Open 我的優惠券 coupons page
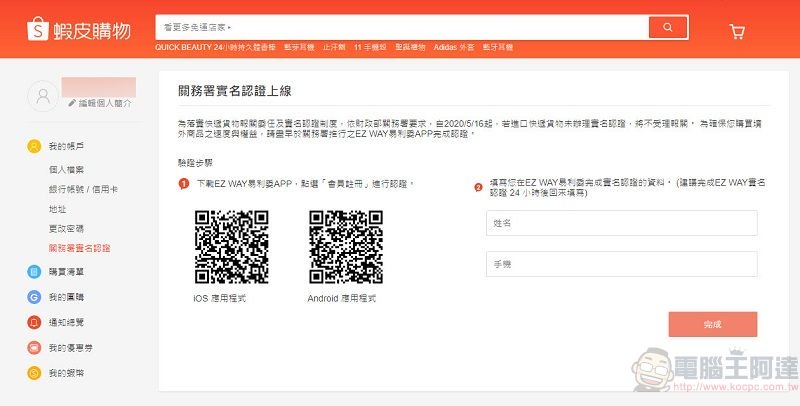 pyautogui.click(x=70, y=348)
